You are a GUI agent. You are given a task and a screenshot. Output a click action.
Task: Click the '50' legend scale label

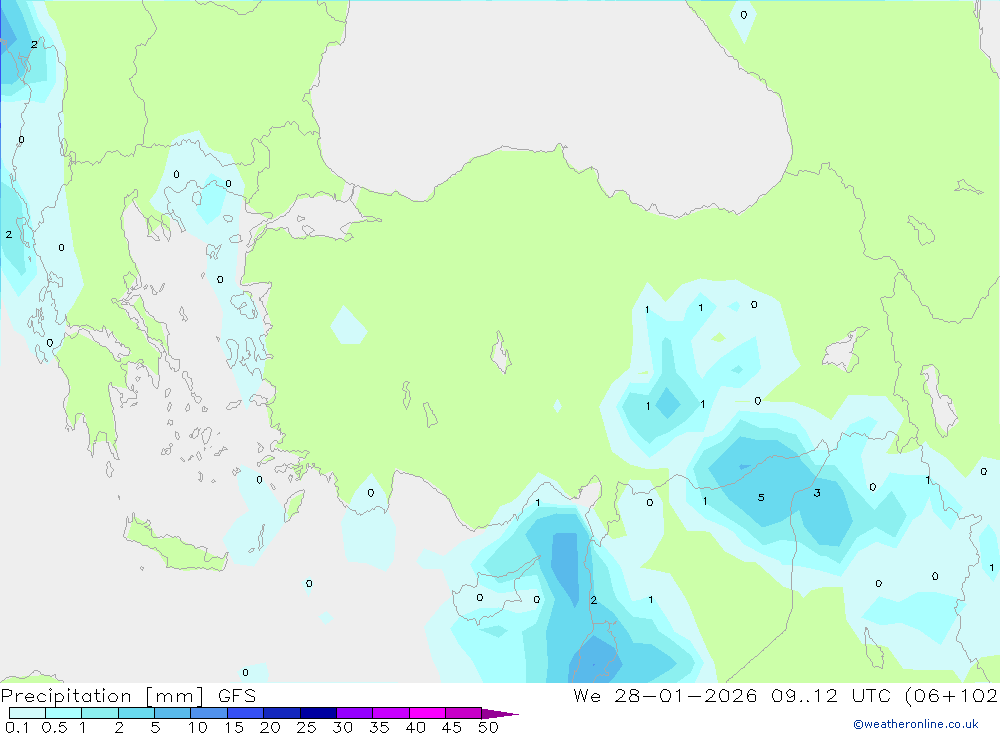click(488, 727)
